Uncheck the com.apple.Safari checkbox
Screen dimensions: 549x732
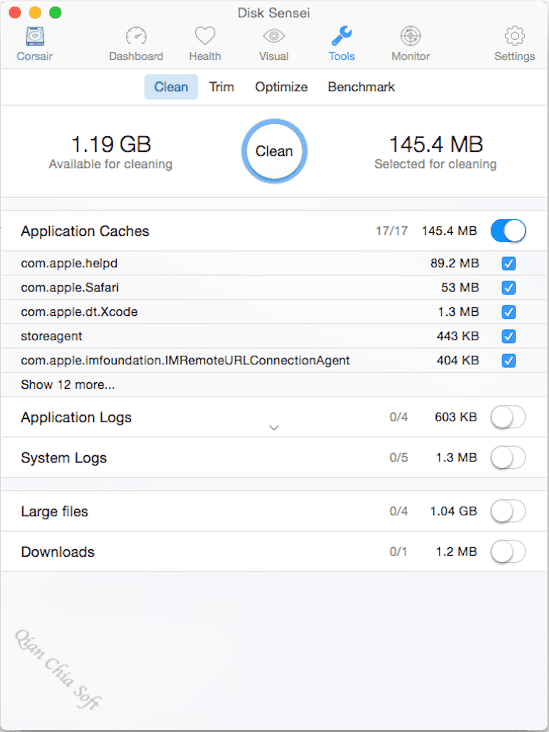point(508,288)
